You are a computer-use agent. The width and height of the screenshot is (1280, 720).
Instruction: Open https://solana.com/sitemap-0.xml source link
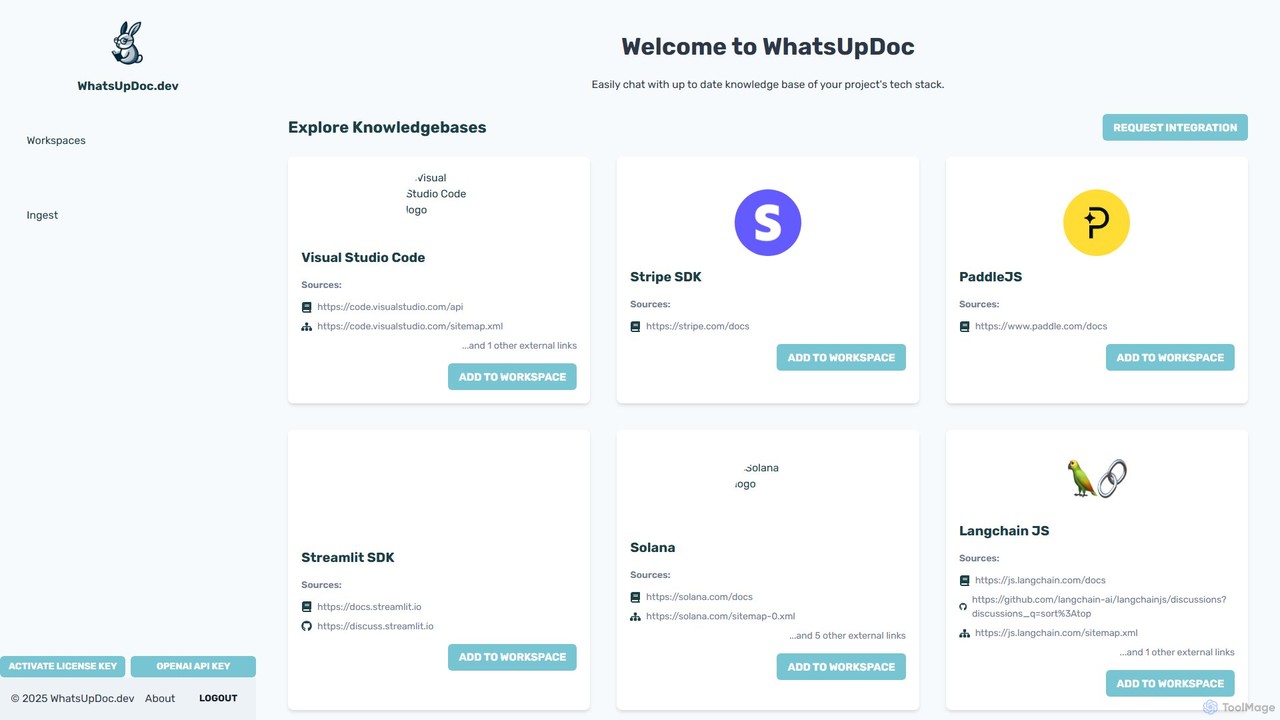point(721,616)
